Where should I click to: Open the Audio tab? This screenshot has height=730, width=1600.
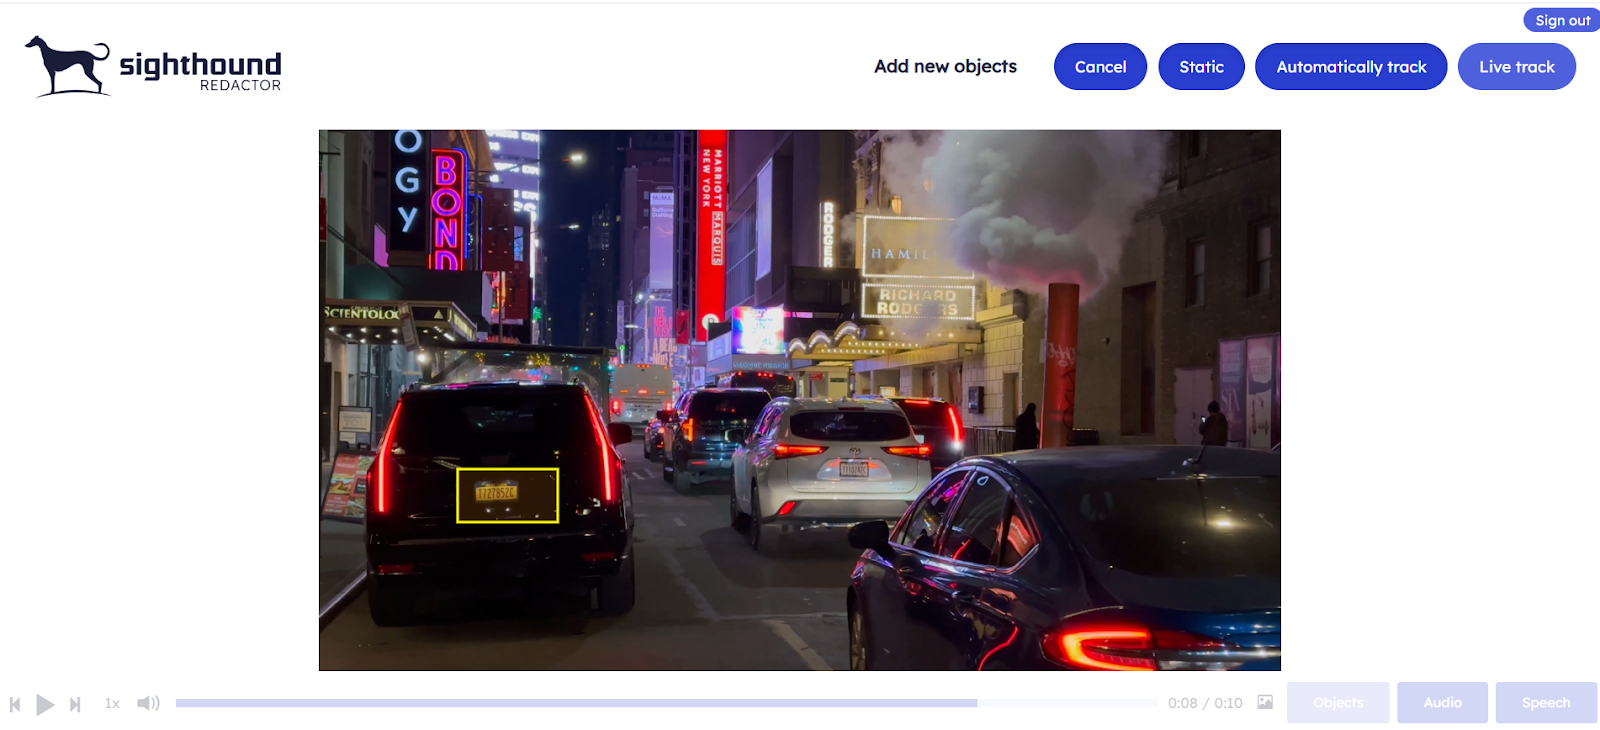click(1442, 703)
